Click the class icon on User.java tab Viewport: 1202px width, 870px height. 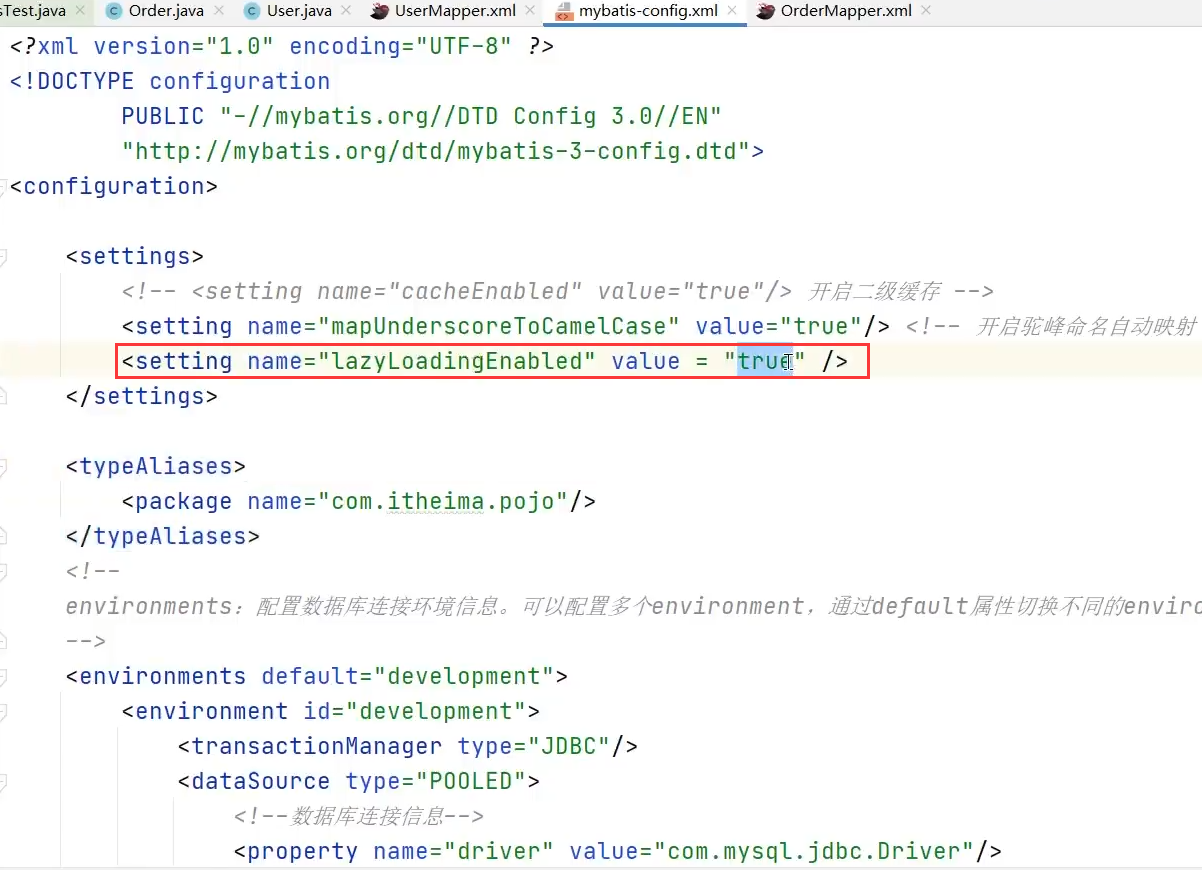click(x=251, y=12)
